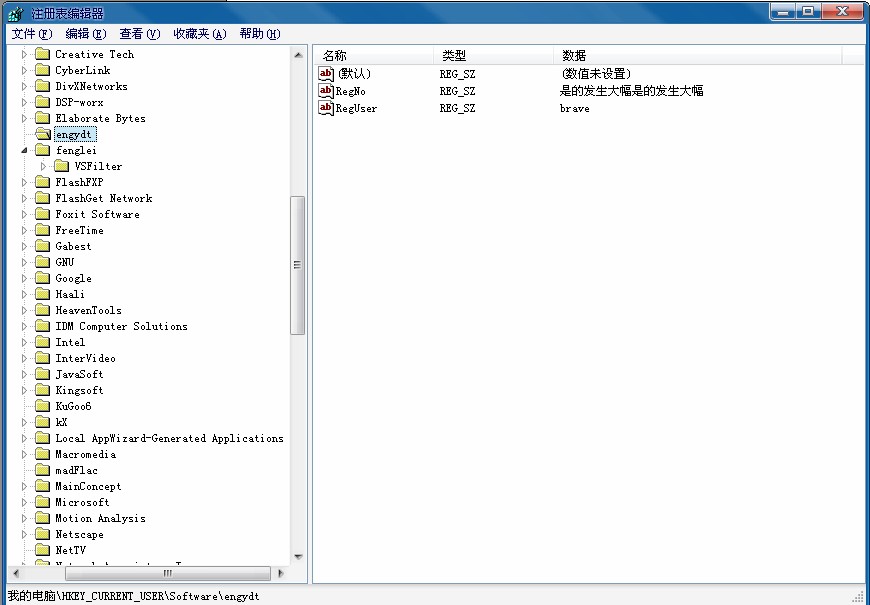870x605 pixels.
Task: Open the 收藏夹(A) menu
Action: (x=200, y=34)
